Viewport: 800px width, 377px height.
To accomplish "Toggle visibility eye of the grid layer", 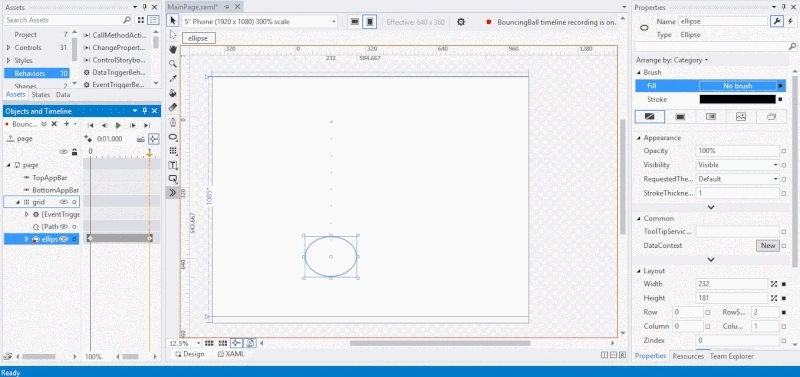I will 64,202.
